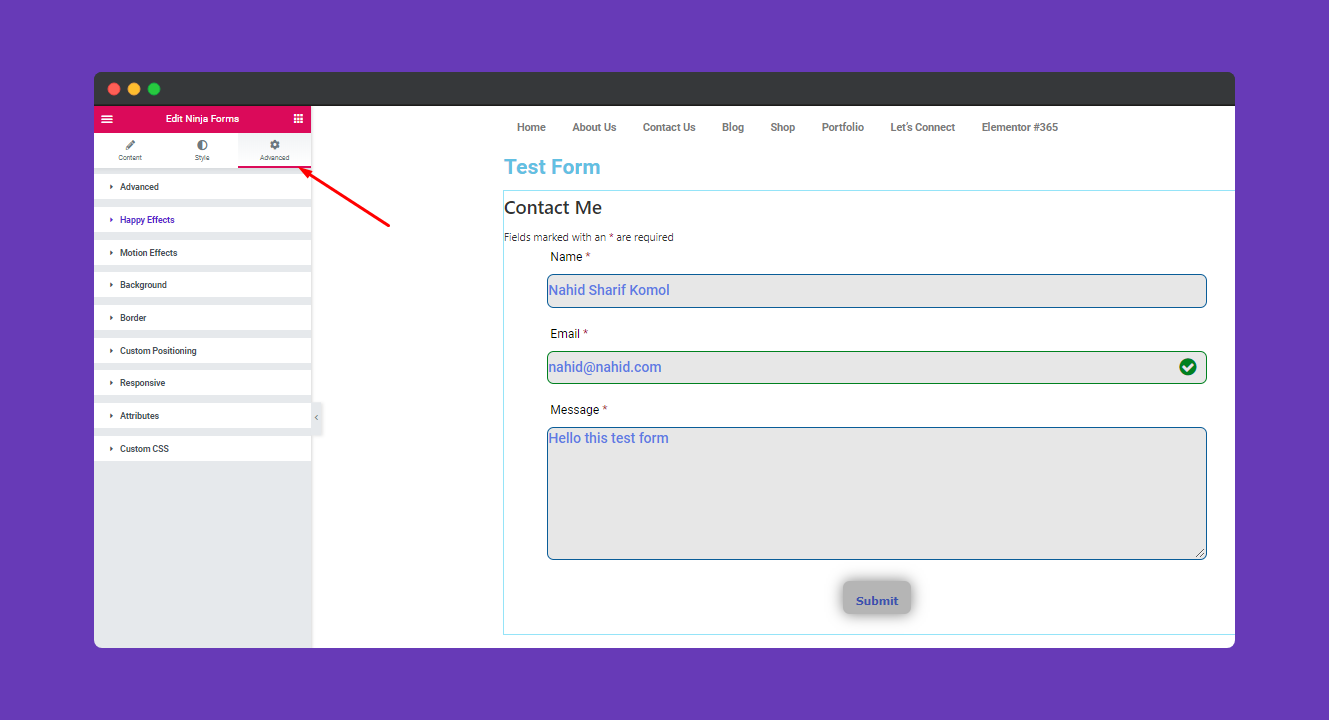Click the red close window button
The width and height of the screenshot is (1329, 720).
point(114,89)
